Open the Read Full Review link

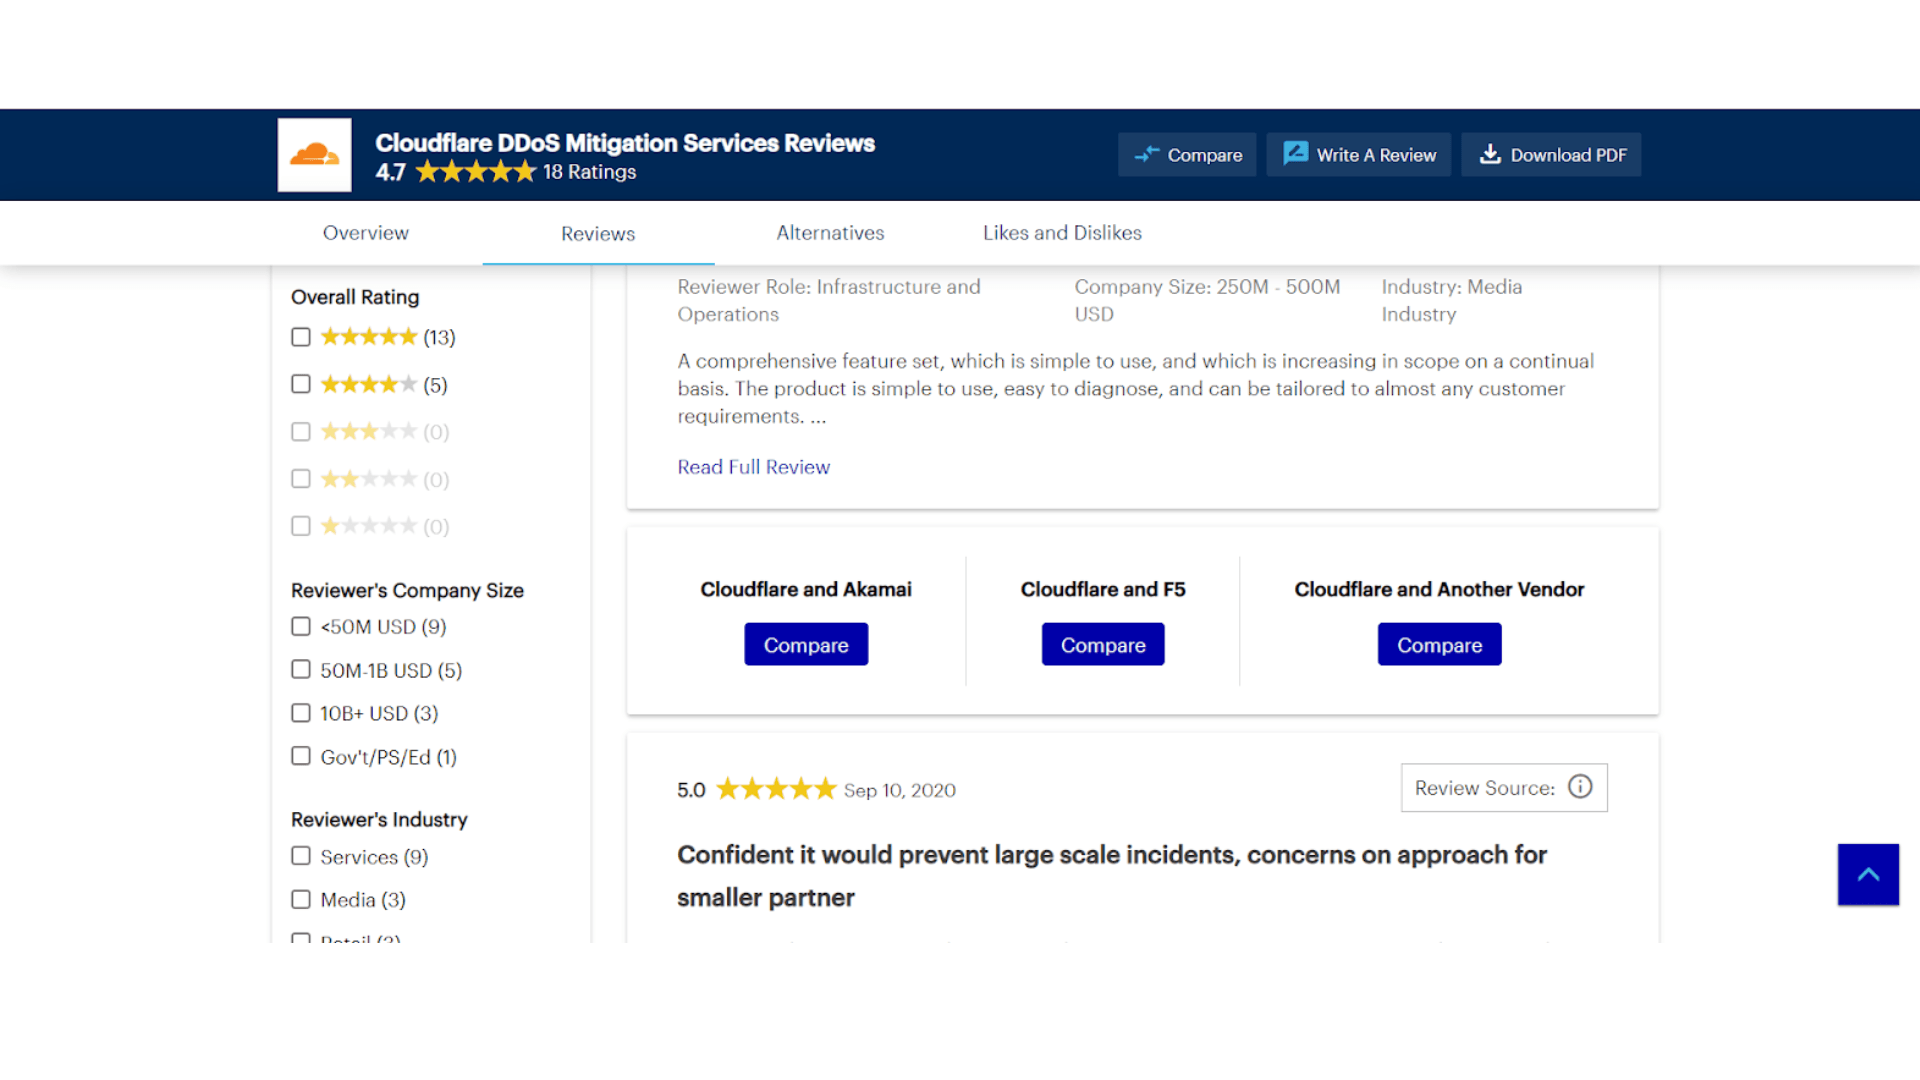[x=753, y=467]
